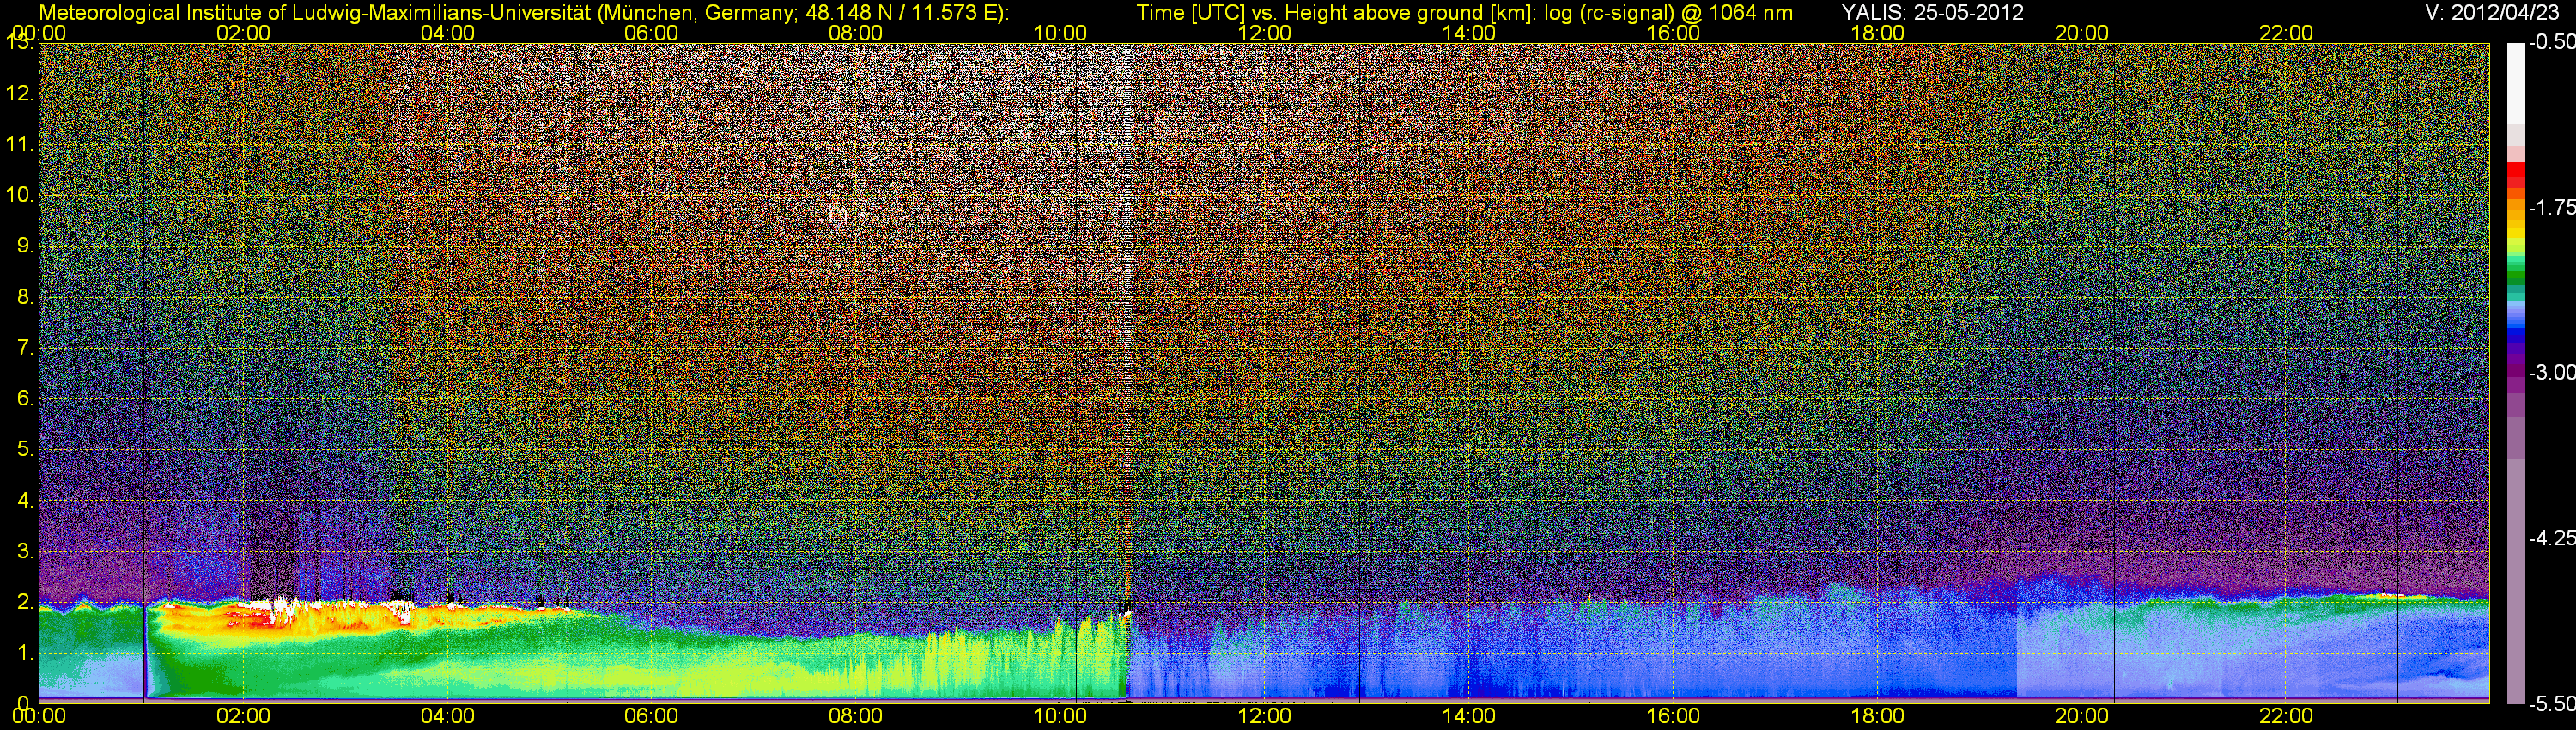Select the 18:00 tick on bottom time axis
Image resolution: width=2576 pixels, height=730 pixels.
[1877, 716]
